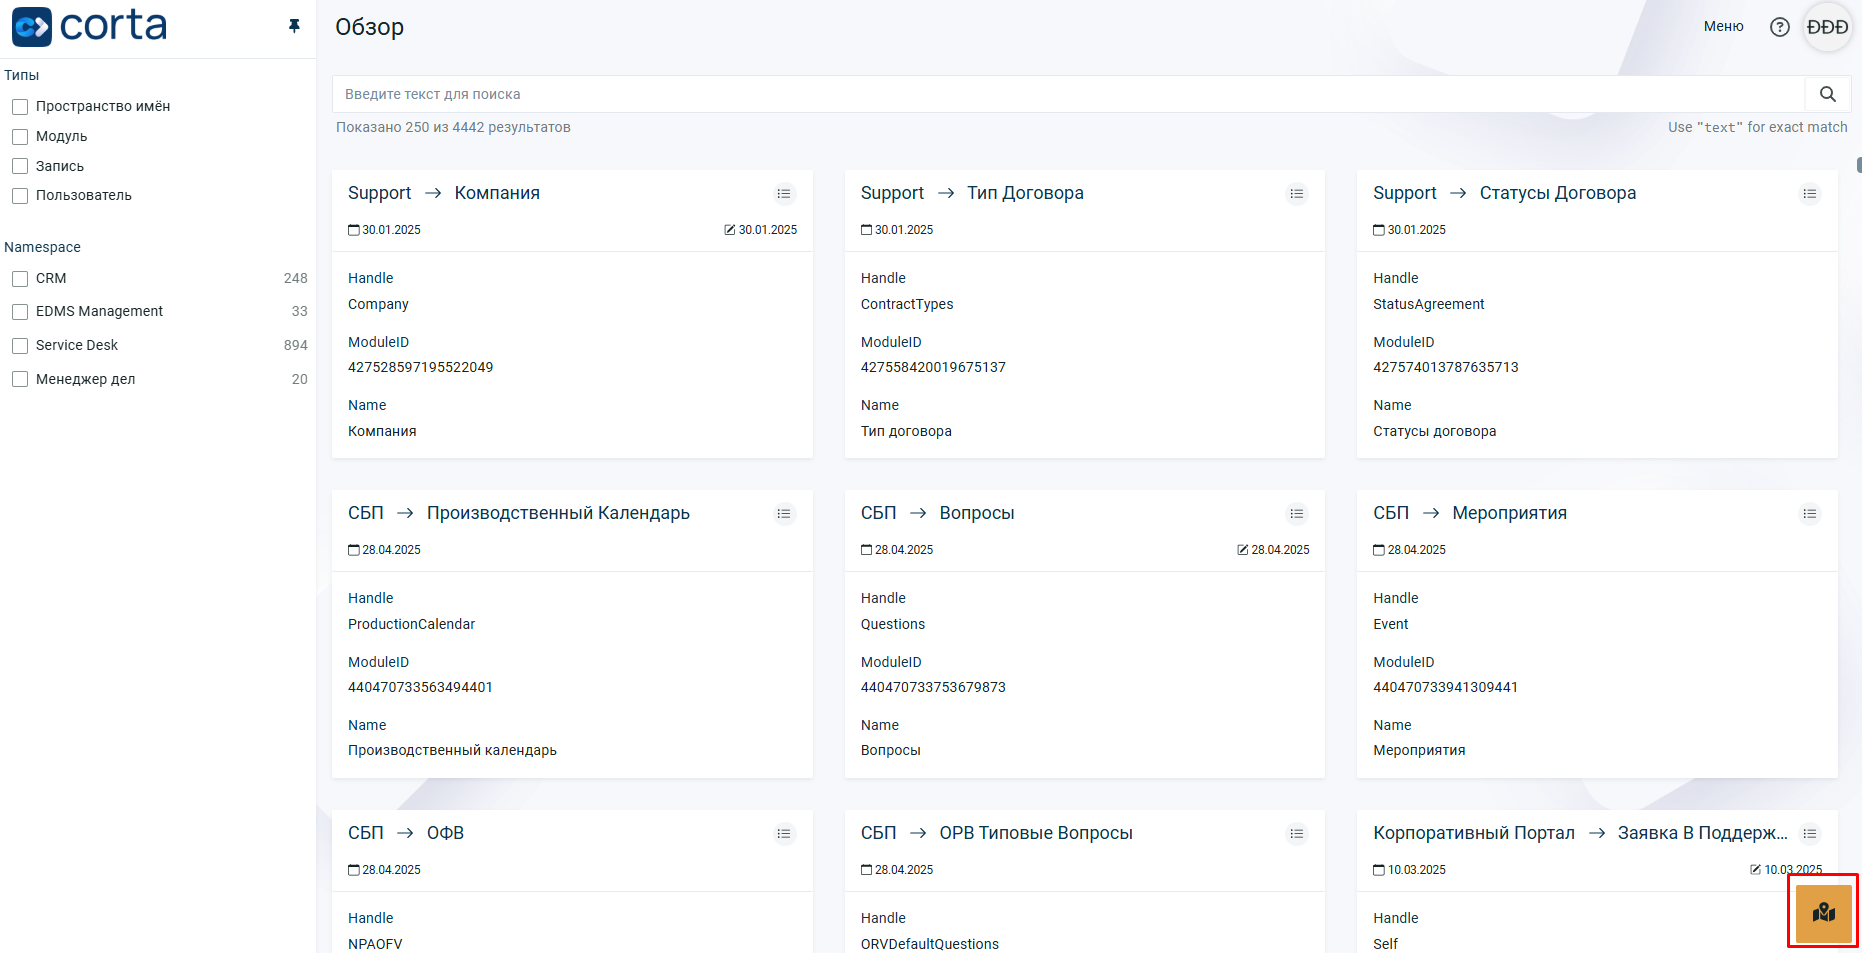Open ОРВ Типовые Вопросы title link
The width and height of the screenshot is (1862, 953).
pos(1036,833)
